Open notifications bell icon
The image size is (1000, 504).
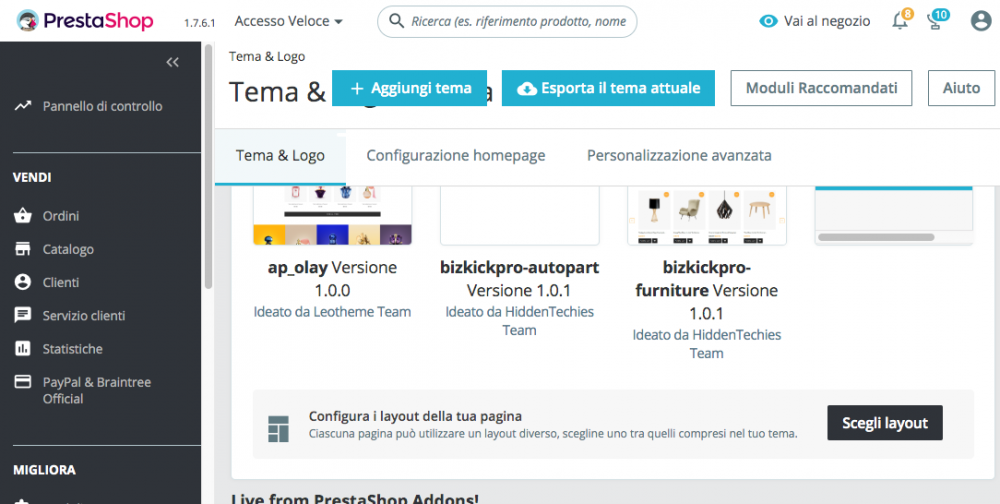(x=900, y=21)
